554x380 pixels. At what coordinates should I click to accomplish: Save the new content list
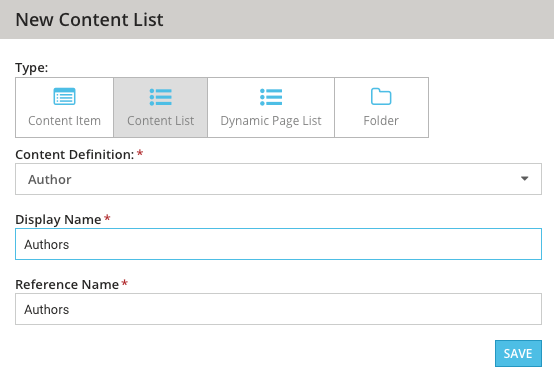pos(518,354)
